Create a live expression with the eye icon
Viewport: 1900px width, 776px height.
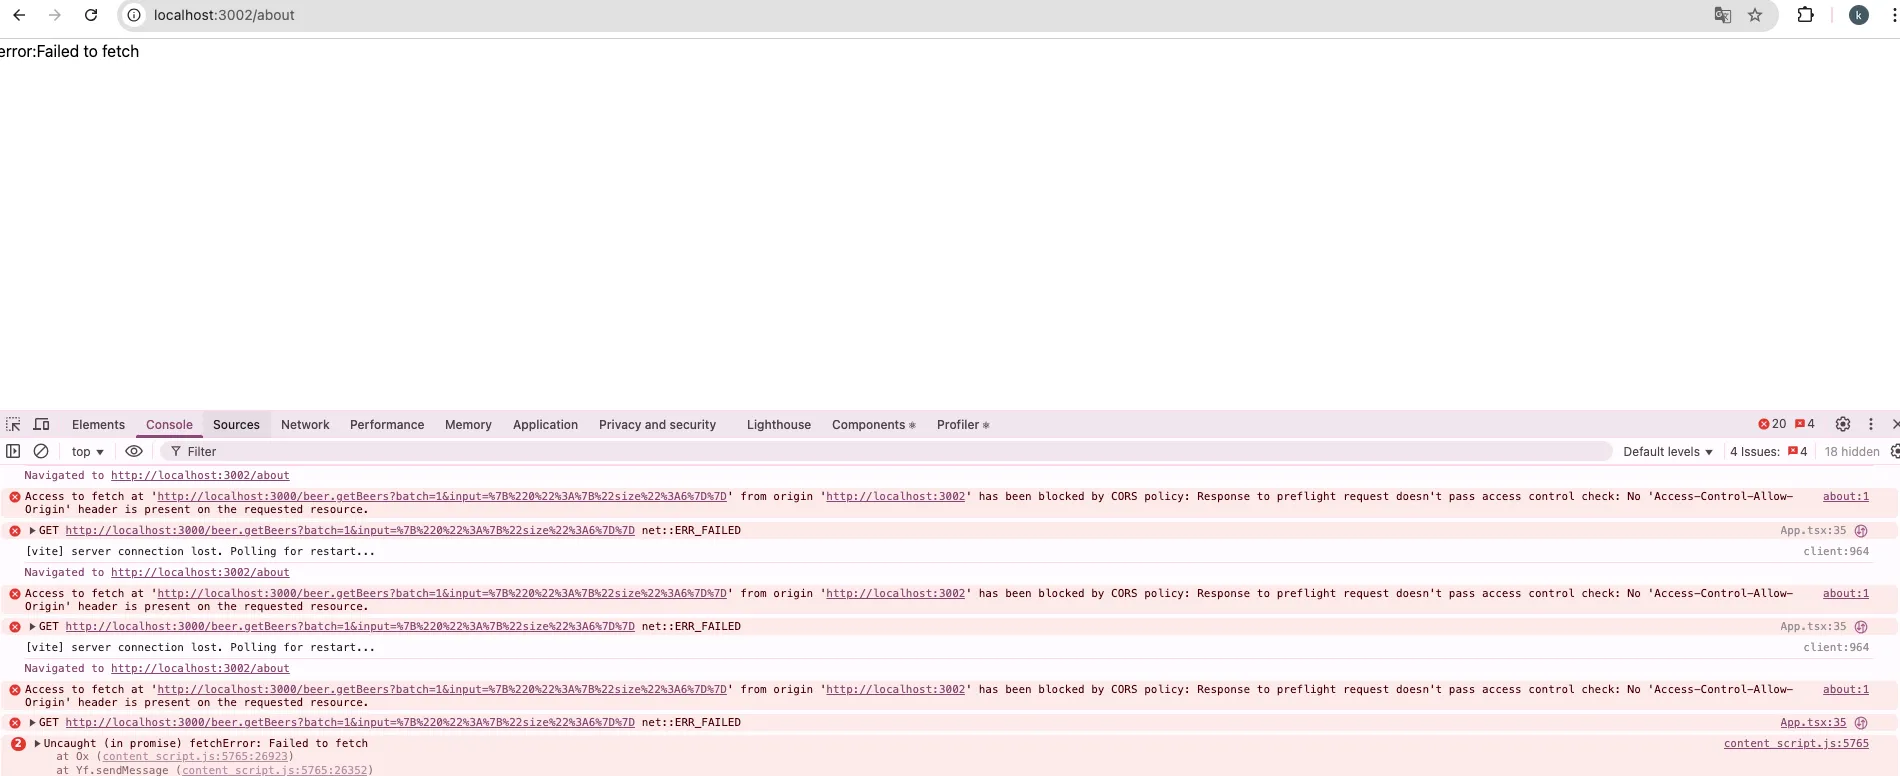coord(134,451)
